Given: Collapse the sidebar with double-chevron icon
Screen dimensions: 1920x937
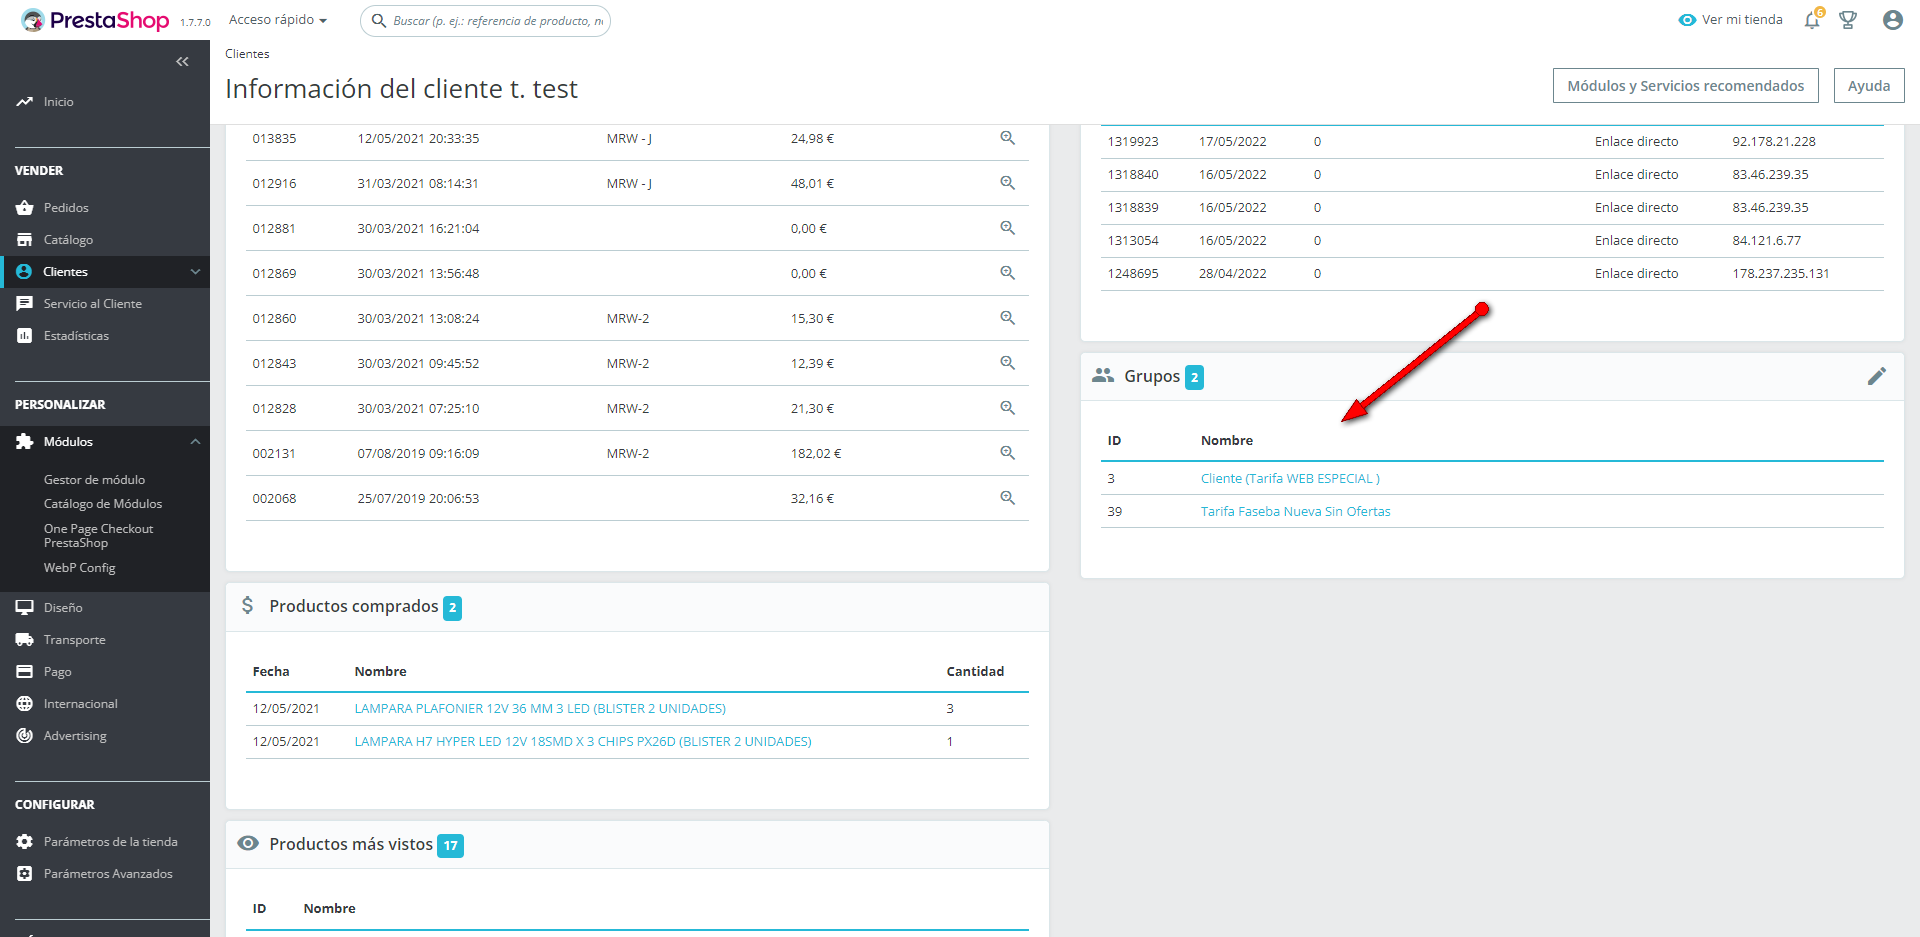Looking at the screenshot, I should 182,62.
